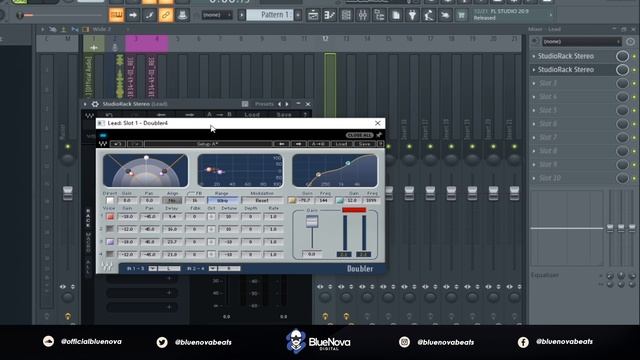Open the step sequencer in FL toolbar

(x=346, y=15)
